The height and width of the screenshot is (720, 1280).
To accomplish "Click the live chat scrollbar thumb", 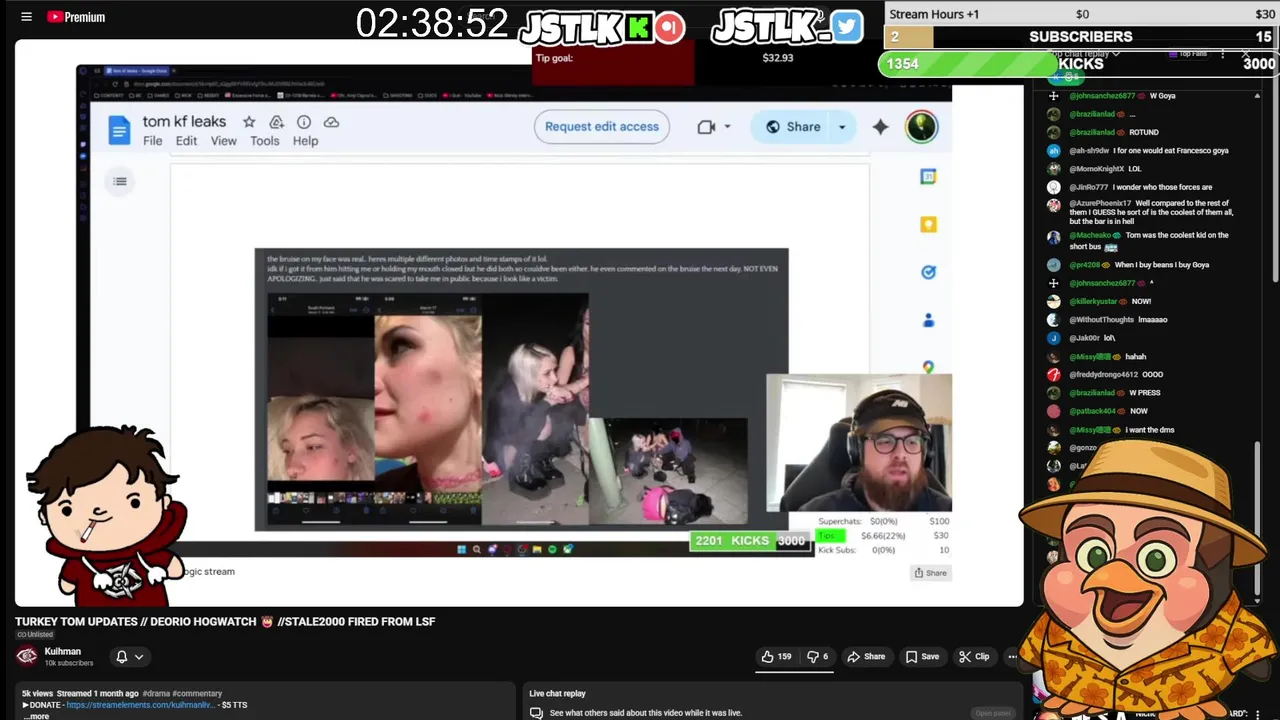I will 1257,520.
